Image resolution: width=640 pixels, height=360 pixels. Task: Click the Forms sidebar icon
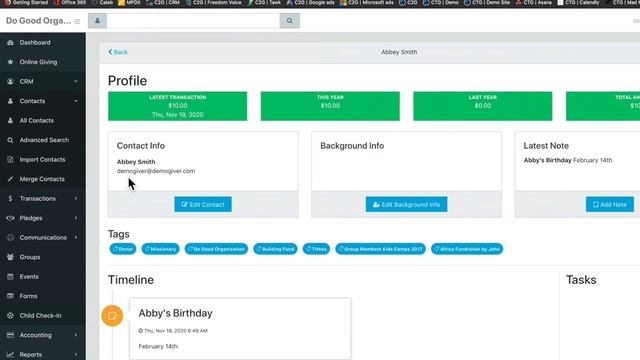[x=10, y=296]
